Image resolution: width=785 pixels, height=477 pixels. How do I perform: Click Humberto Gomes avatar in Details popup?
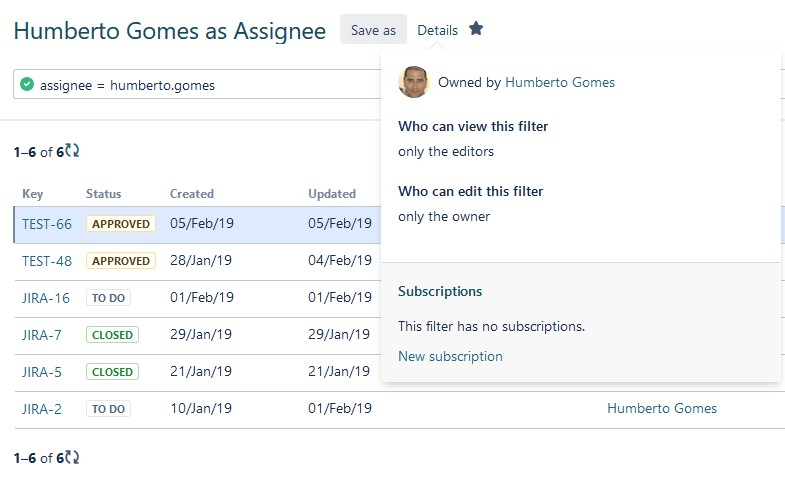tap(414, 82)
